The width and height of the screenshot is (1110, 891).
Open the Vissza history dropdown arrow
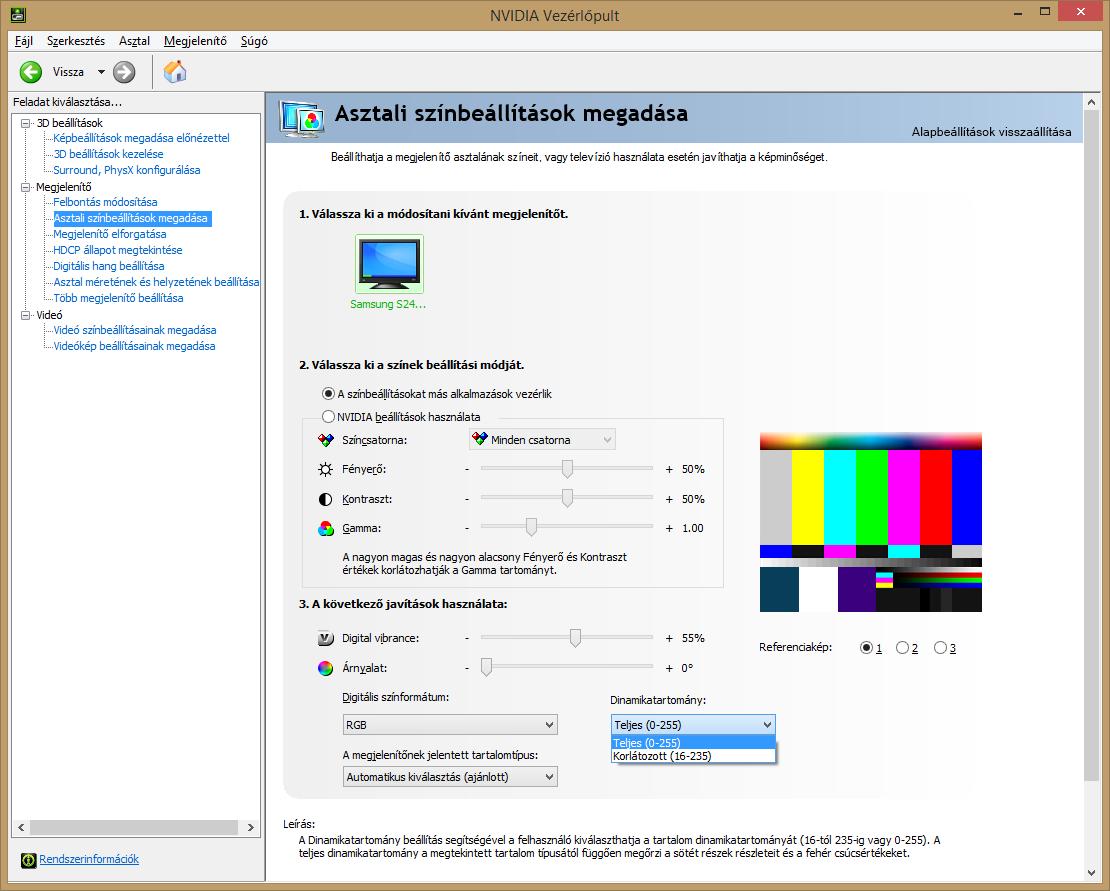(x=101, y=71)
